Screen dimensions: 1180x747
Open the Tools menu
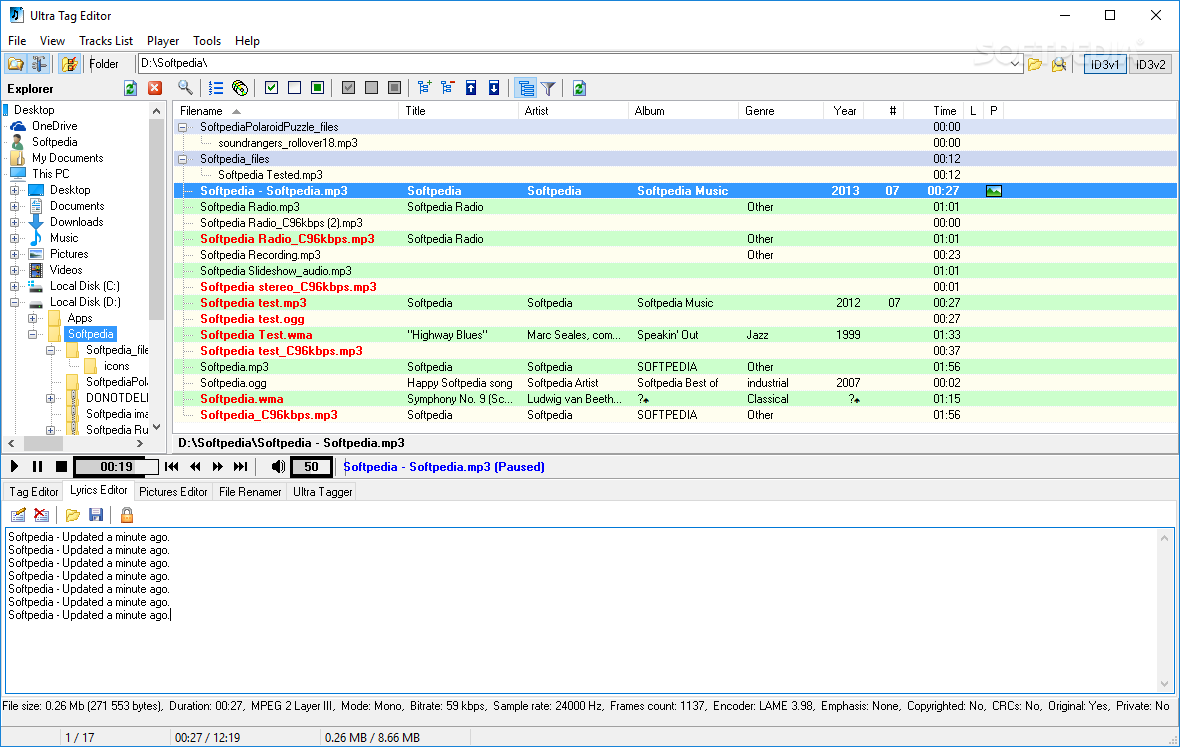click(207, 41)
